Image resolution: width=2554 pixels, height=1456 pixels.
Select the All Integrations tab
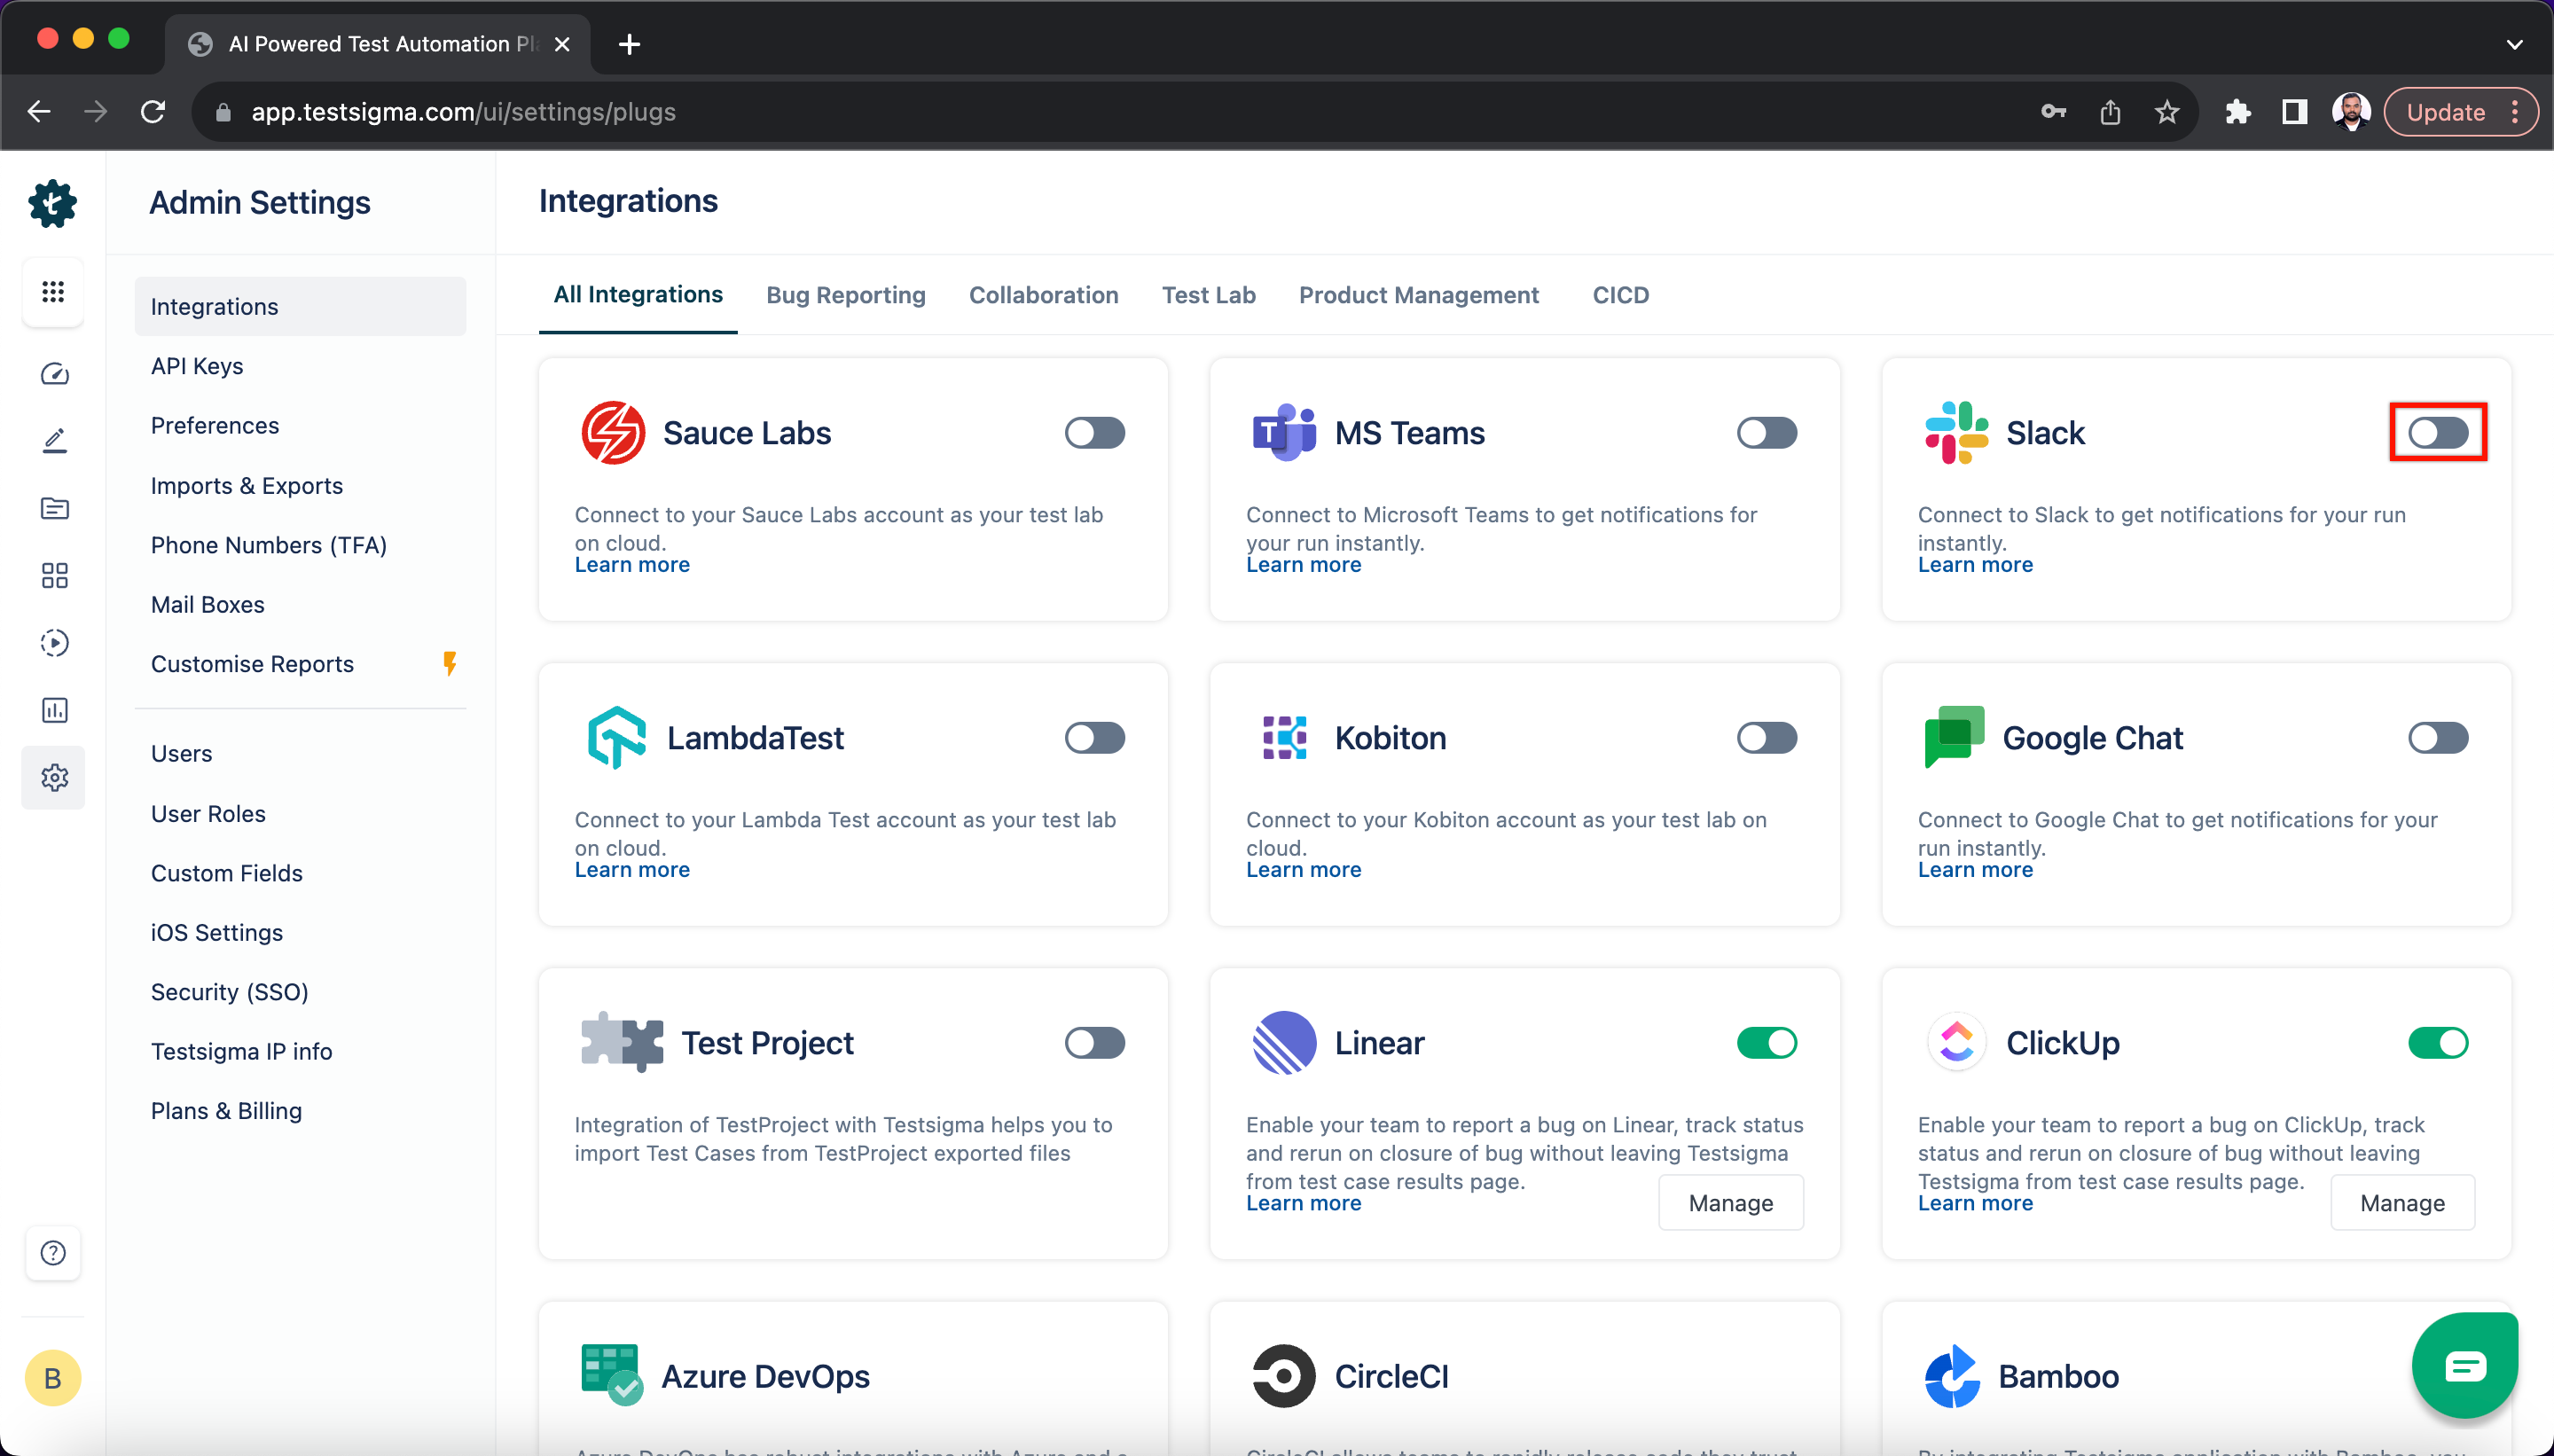pos(638,294)
